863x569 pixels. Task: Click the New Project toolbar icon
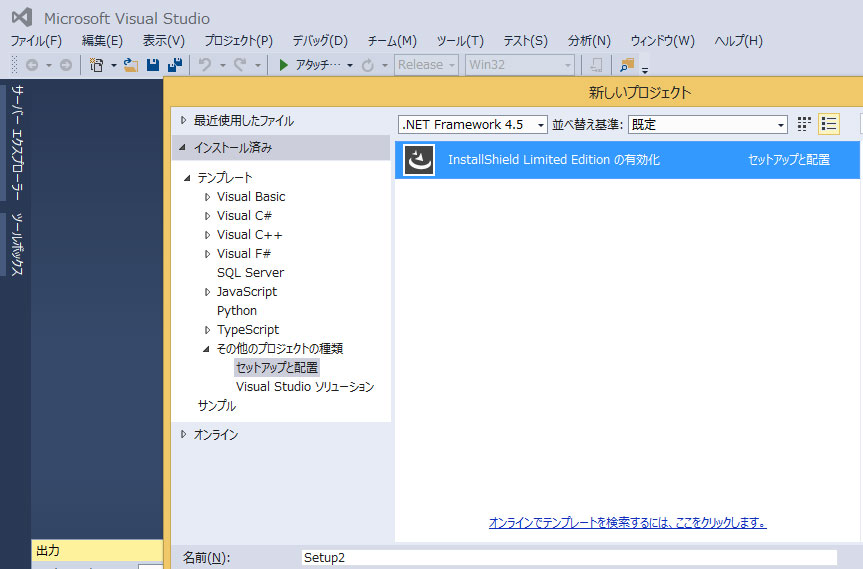(97, 65)
